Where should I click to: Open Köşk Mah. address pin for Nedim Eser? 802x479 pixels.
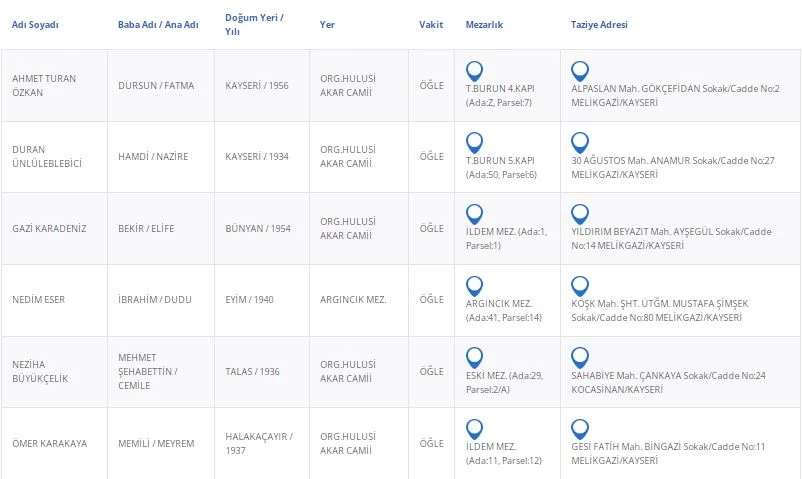(x=579, y=285)
